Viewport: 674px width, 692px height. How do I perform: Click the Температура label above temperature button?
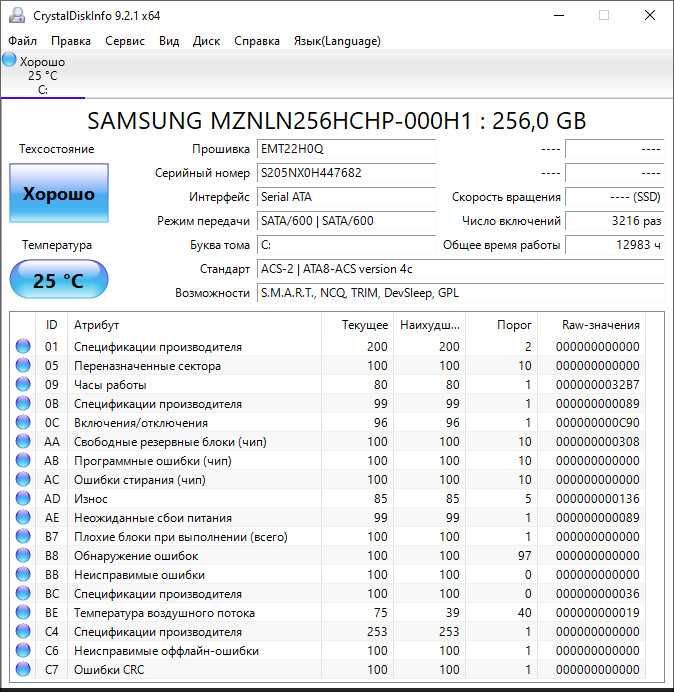pos(57,245)
